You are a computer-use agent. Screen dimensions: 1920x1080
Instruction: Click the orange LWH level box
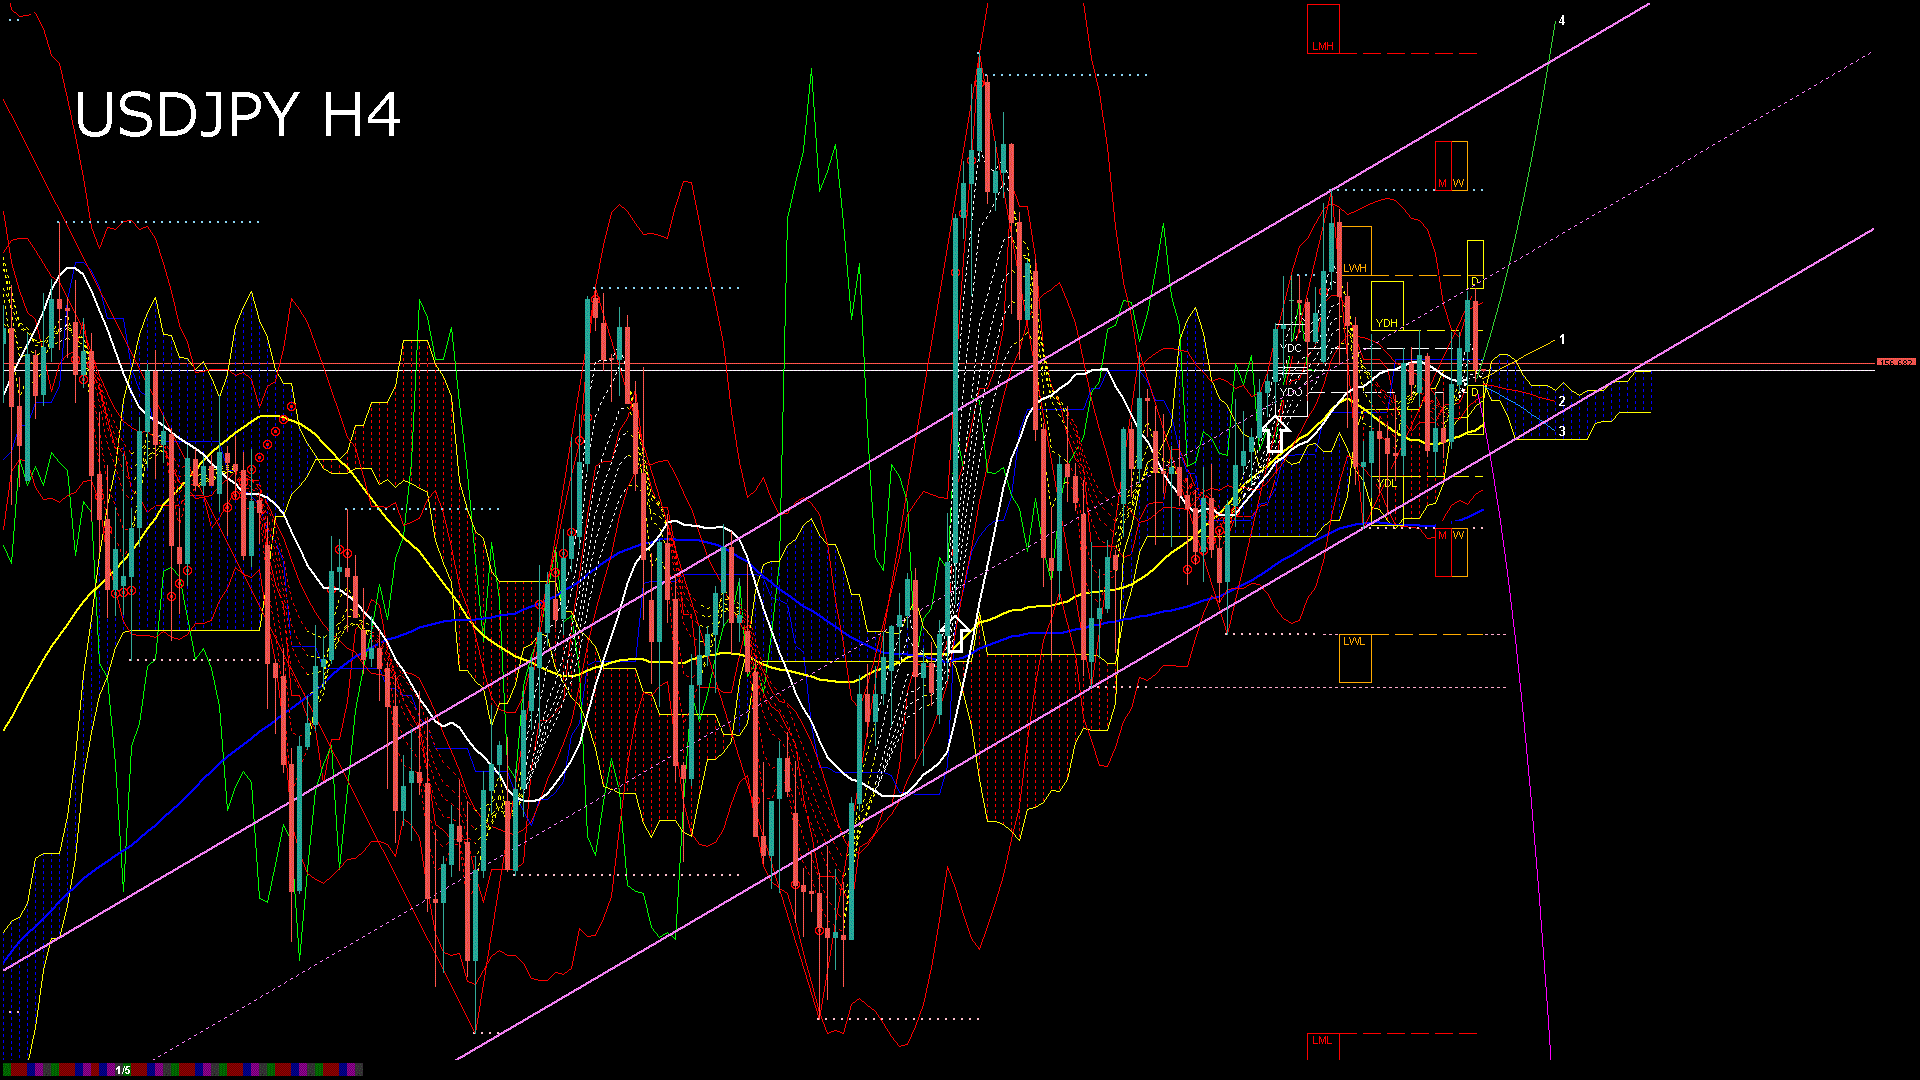[1355, 252]
